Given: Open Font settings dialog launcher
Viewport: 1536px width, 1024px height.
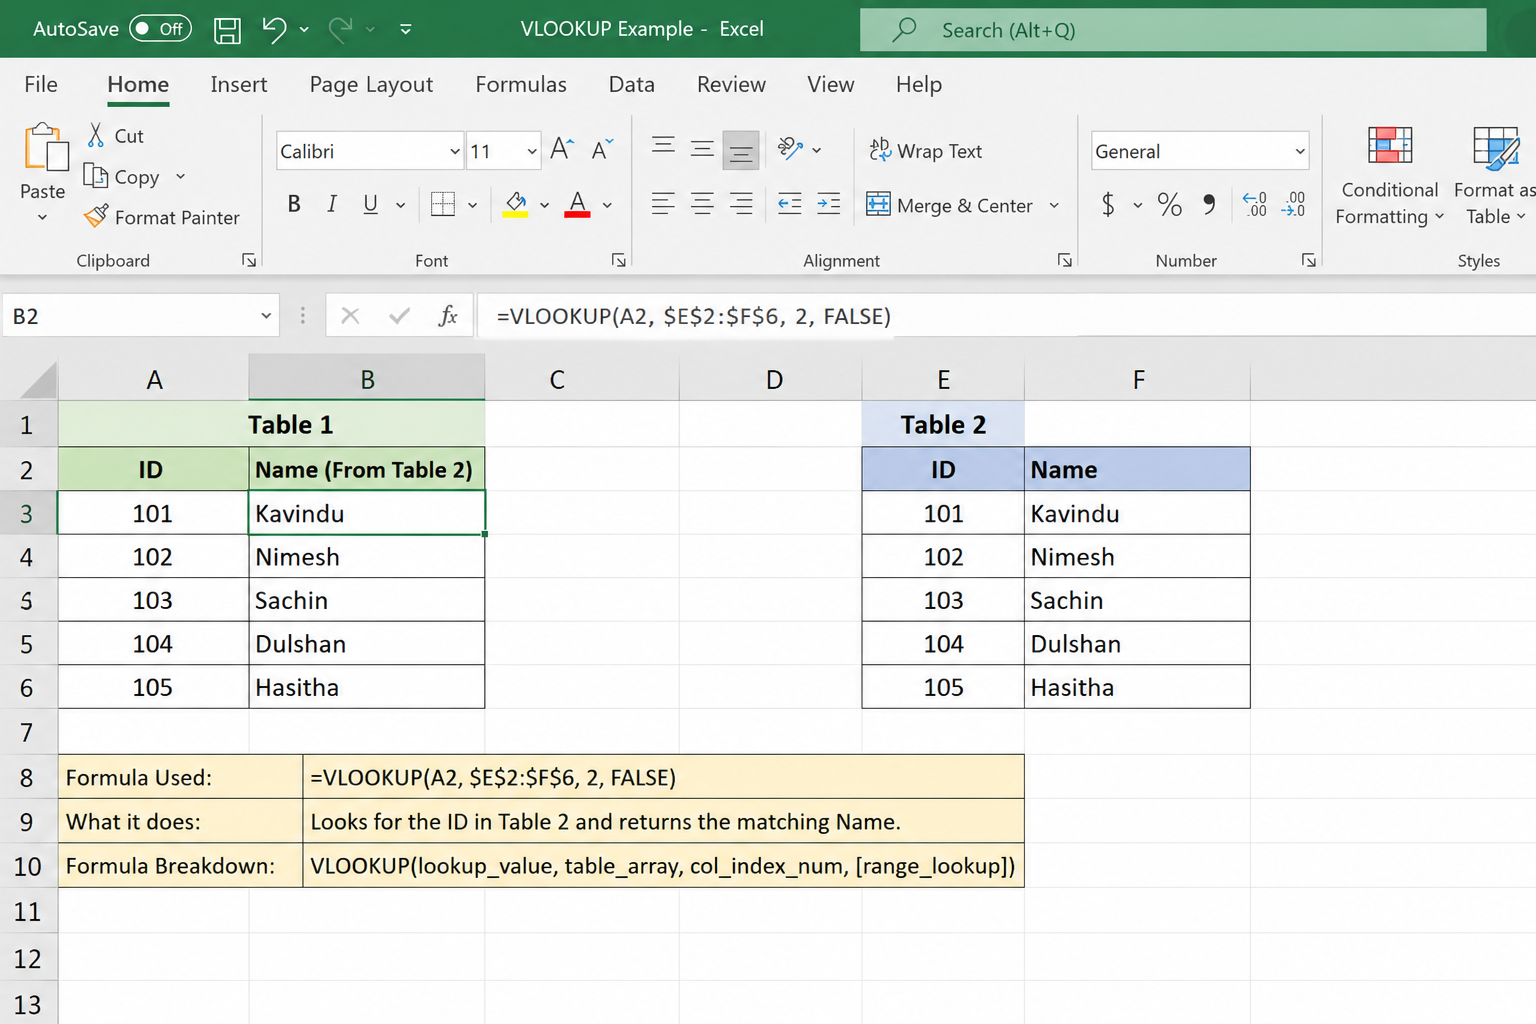Looking at the screenshot, I should click(x=619, y=260).
